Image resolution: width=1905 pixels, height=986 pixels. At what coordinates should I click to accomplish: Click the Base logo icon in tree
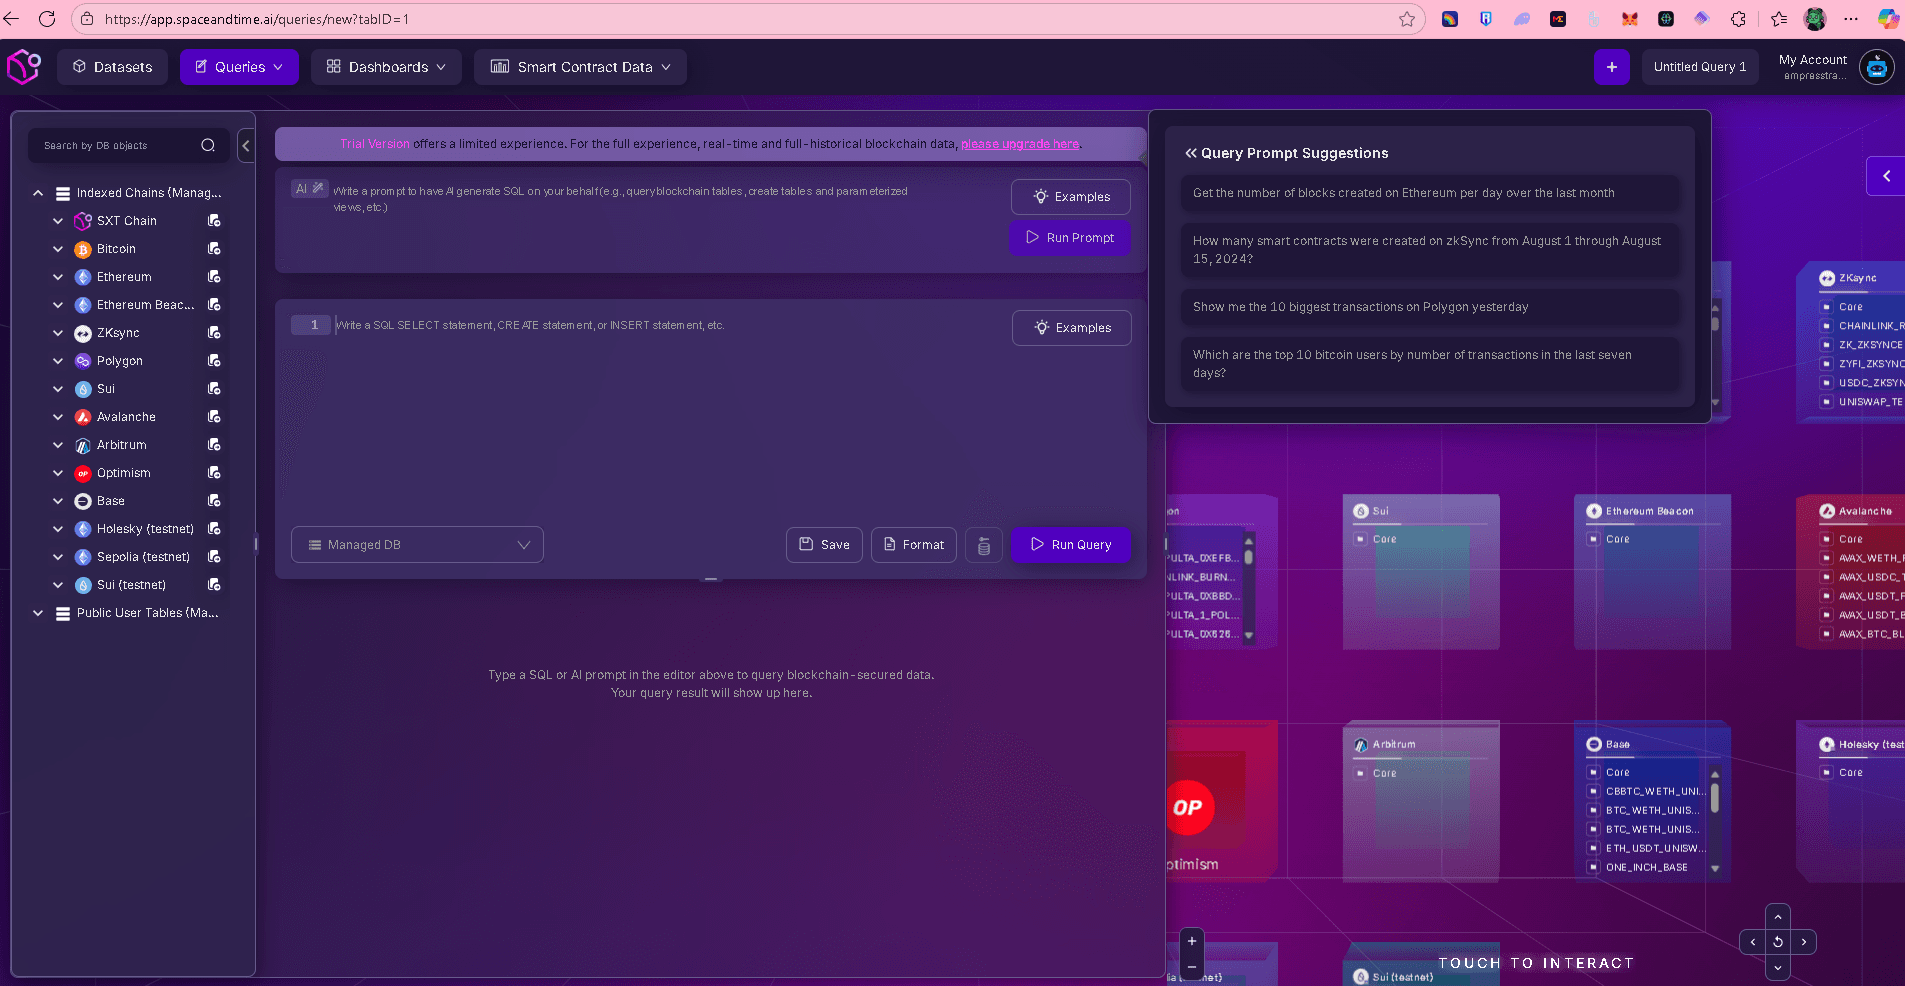(x=83, y=501)
